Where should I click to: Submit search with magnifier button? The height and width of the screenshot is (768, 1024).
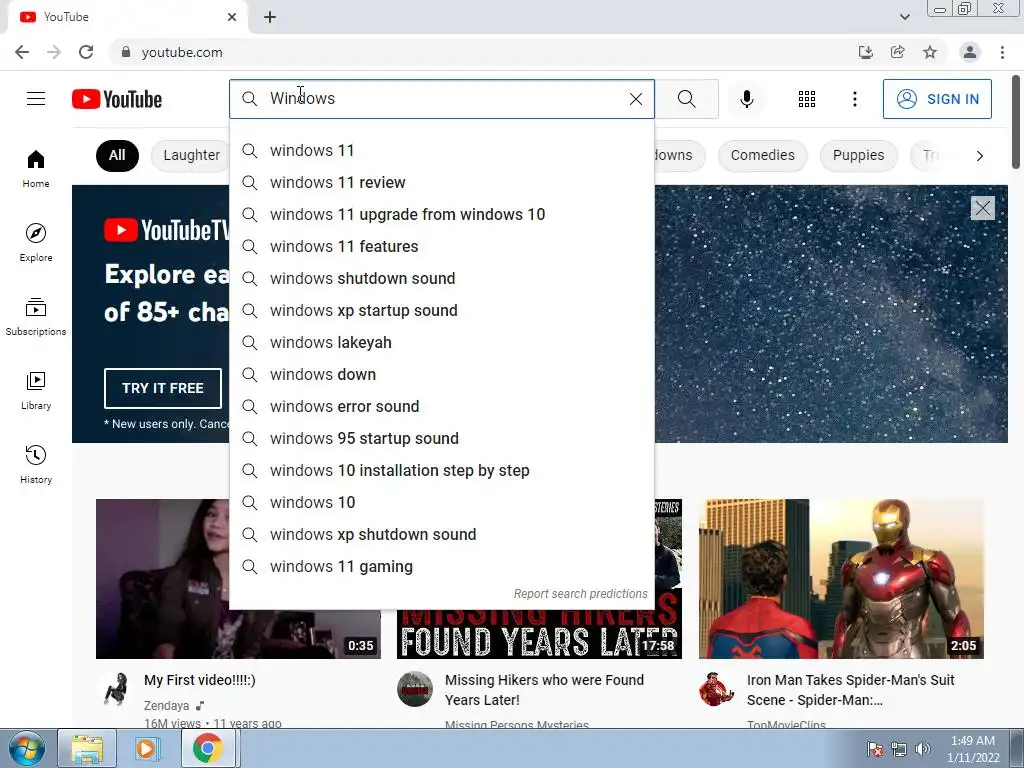click(x=686, y=99)
